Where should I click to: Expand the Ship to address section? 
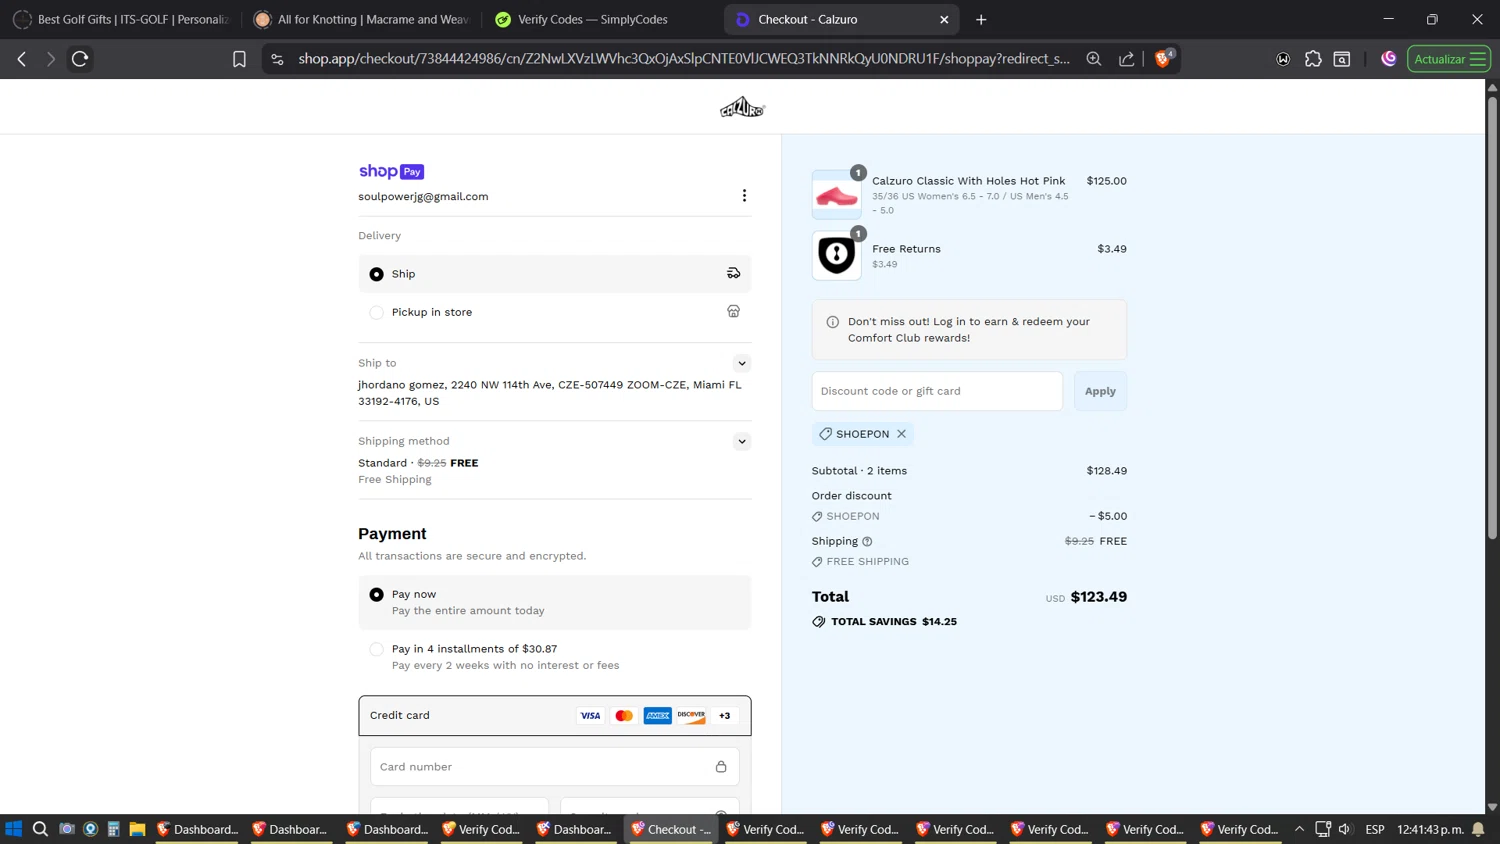pos(742,363)
